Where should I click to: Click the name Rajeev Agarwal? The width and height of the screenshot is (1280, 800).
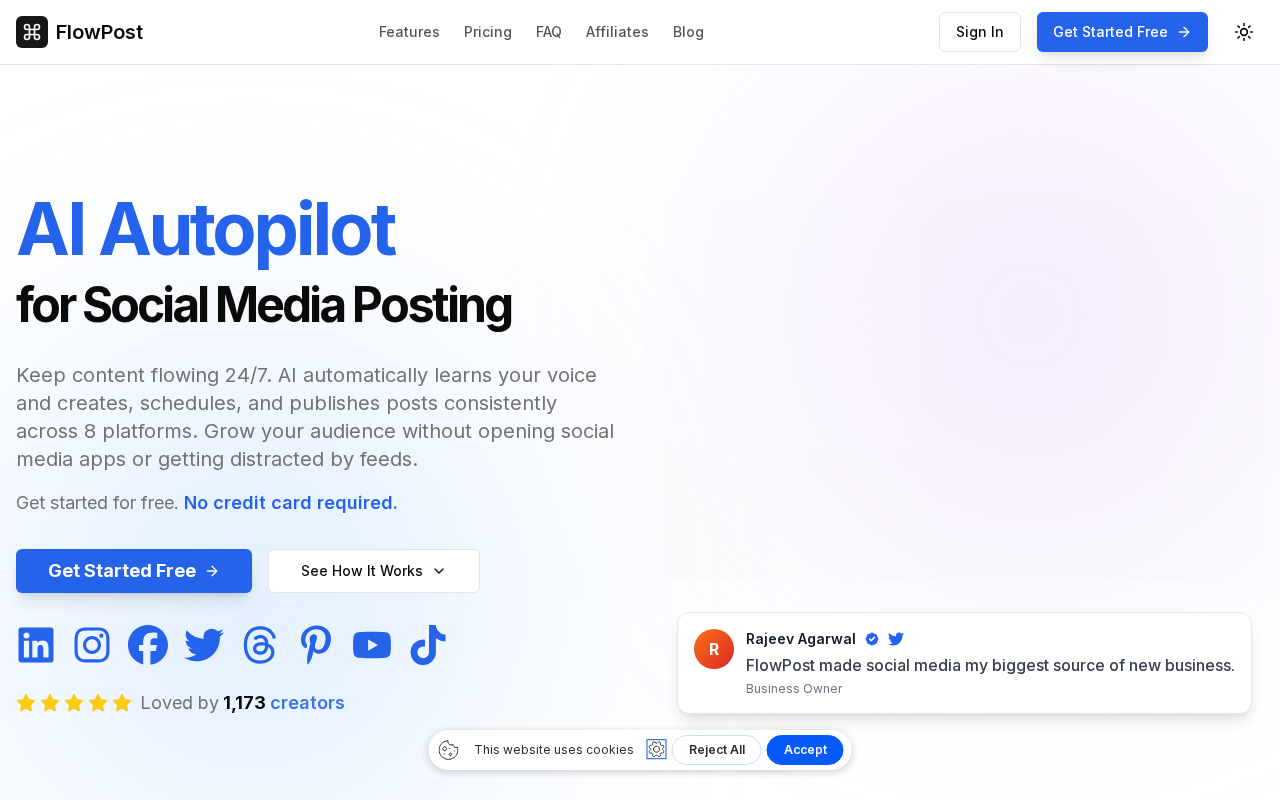[801, 639]
